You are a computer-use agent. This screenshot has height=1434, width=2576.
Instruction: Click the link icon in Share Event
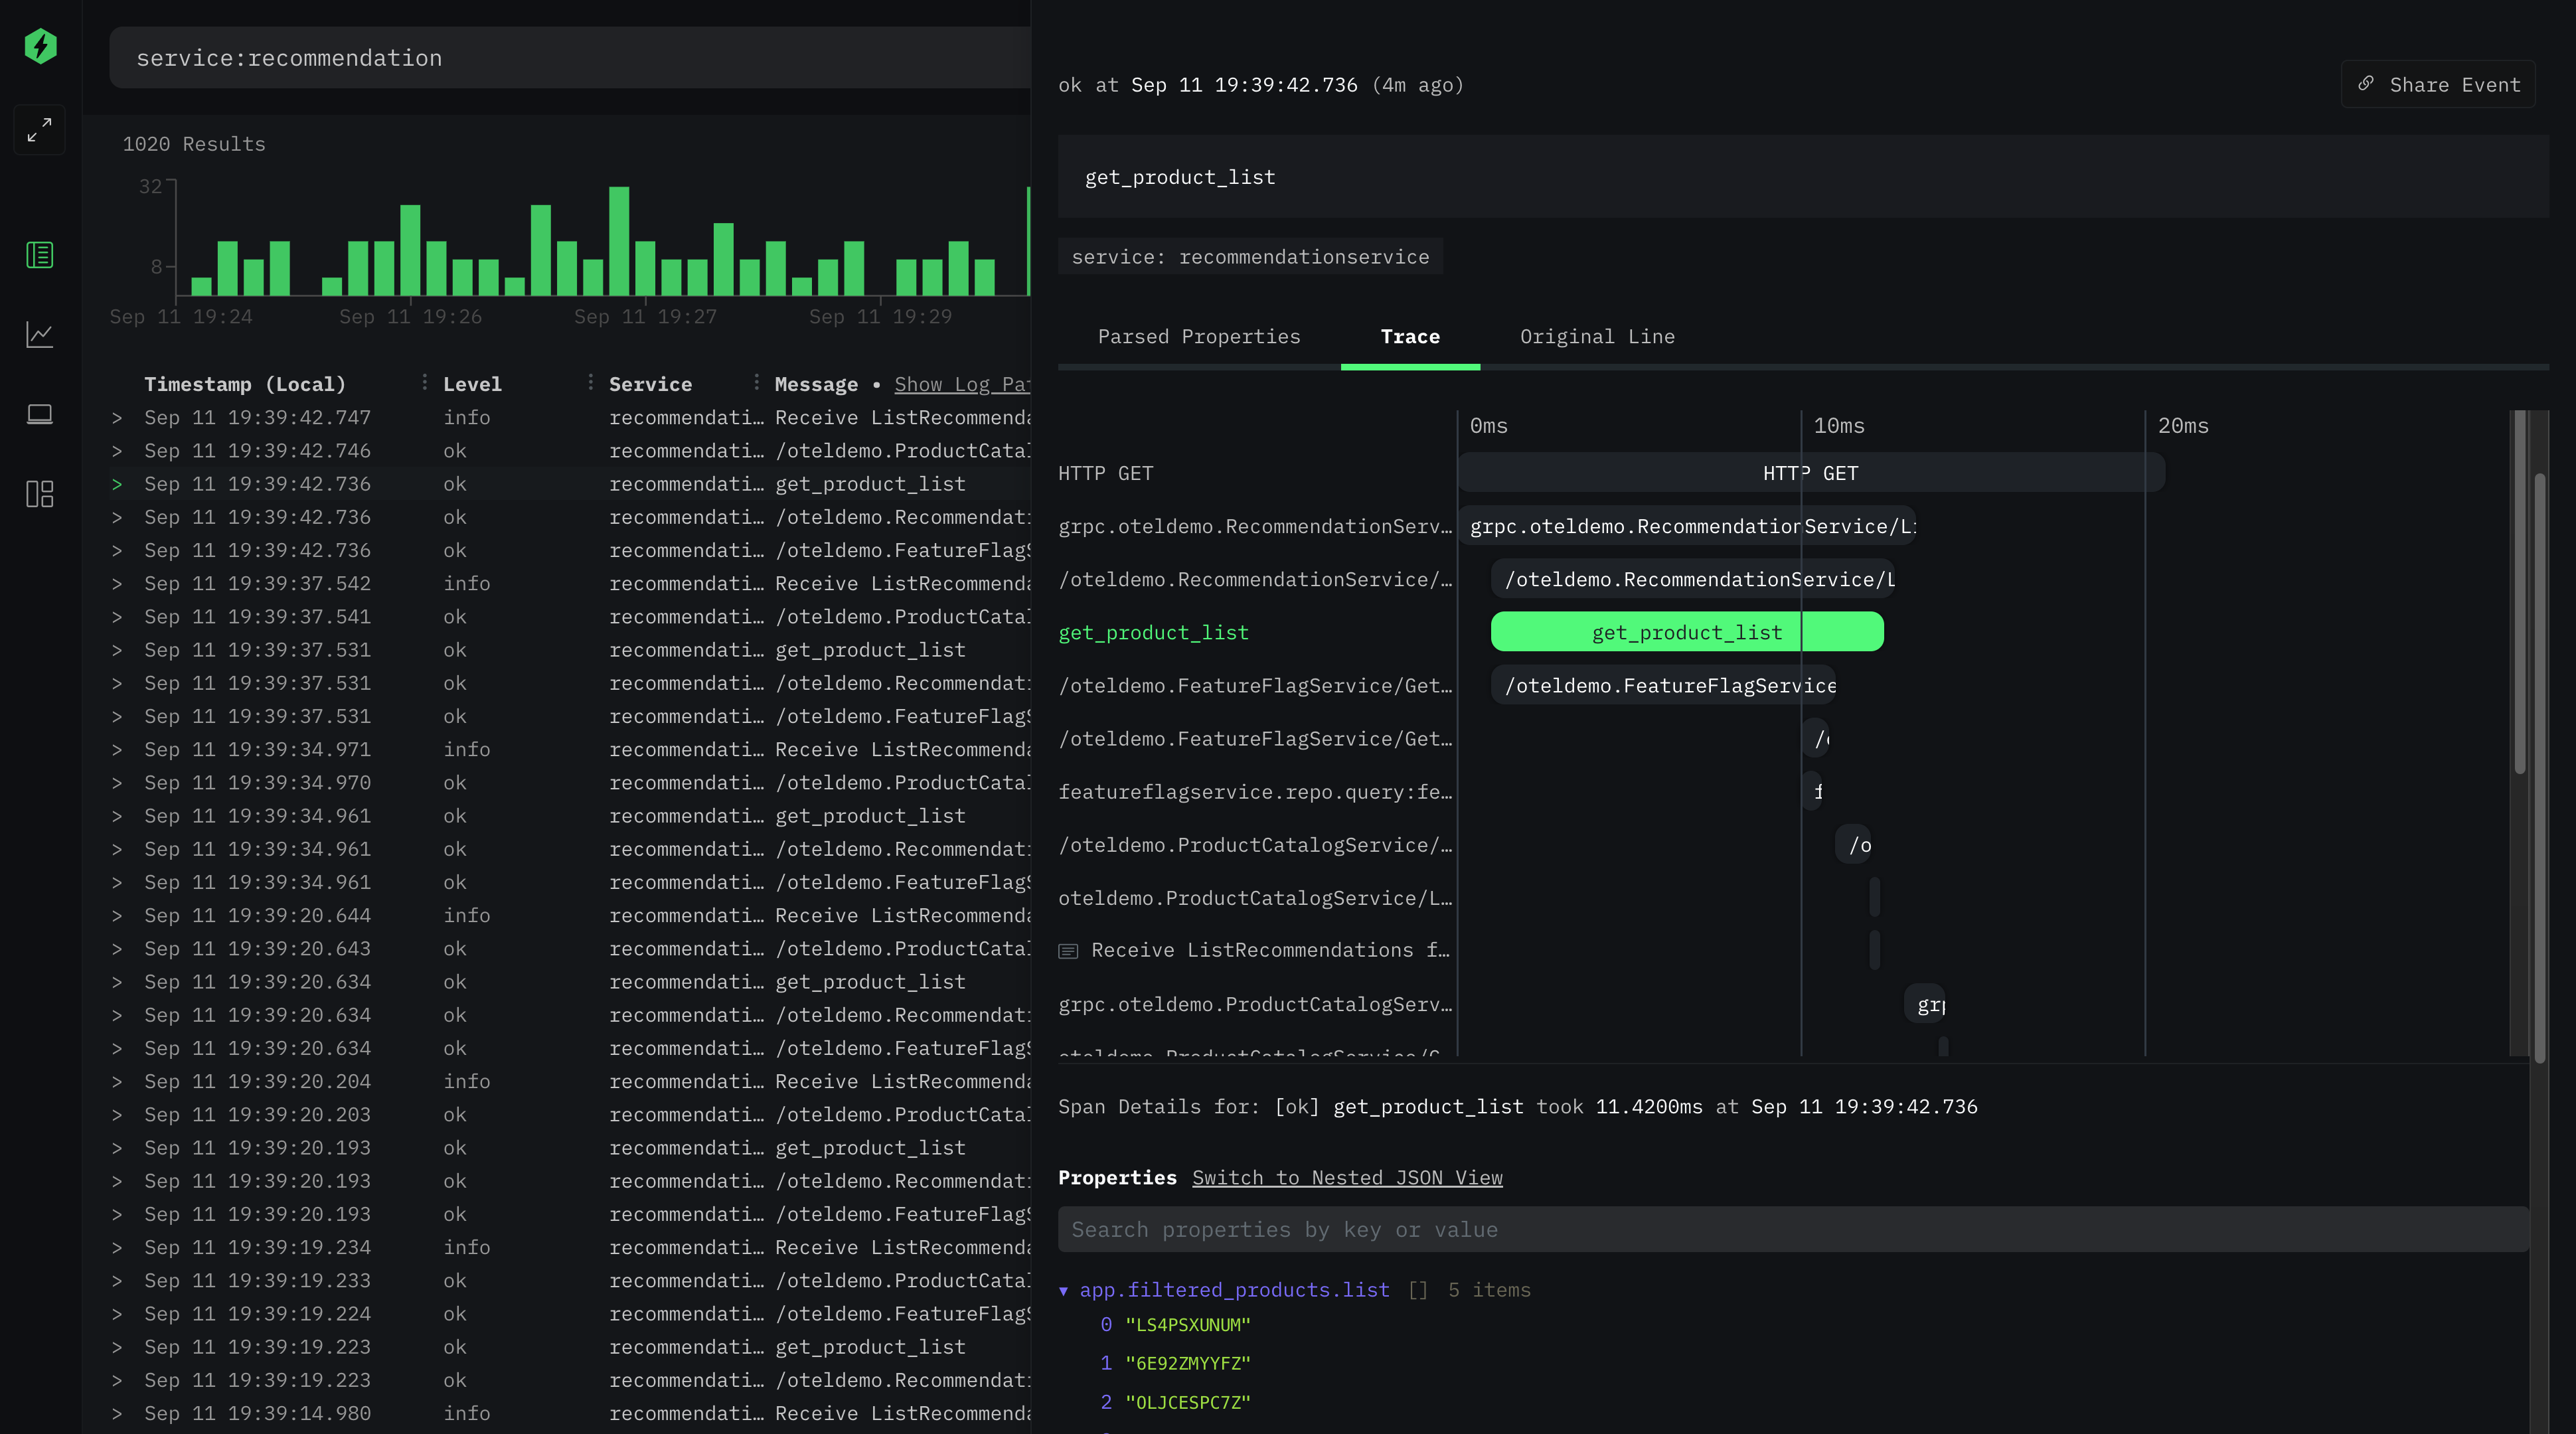pyautogui.click(x=2365, y=84)
